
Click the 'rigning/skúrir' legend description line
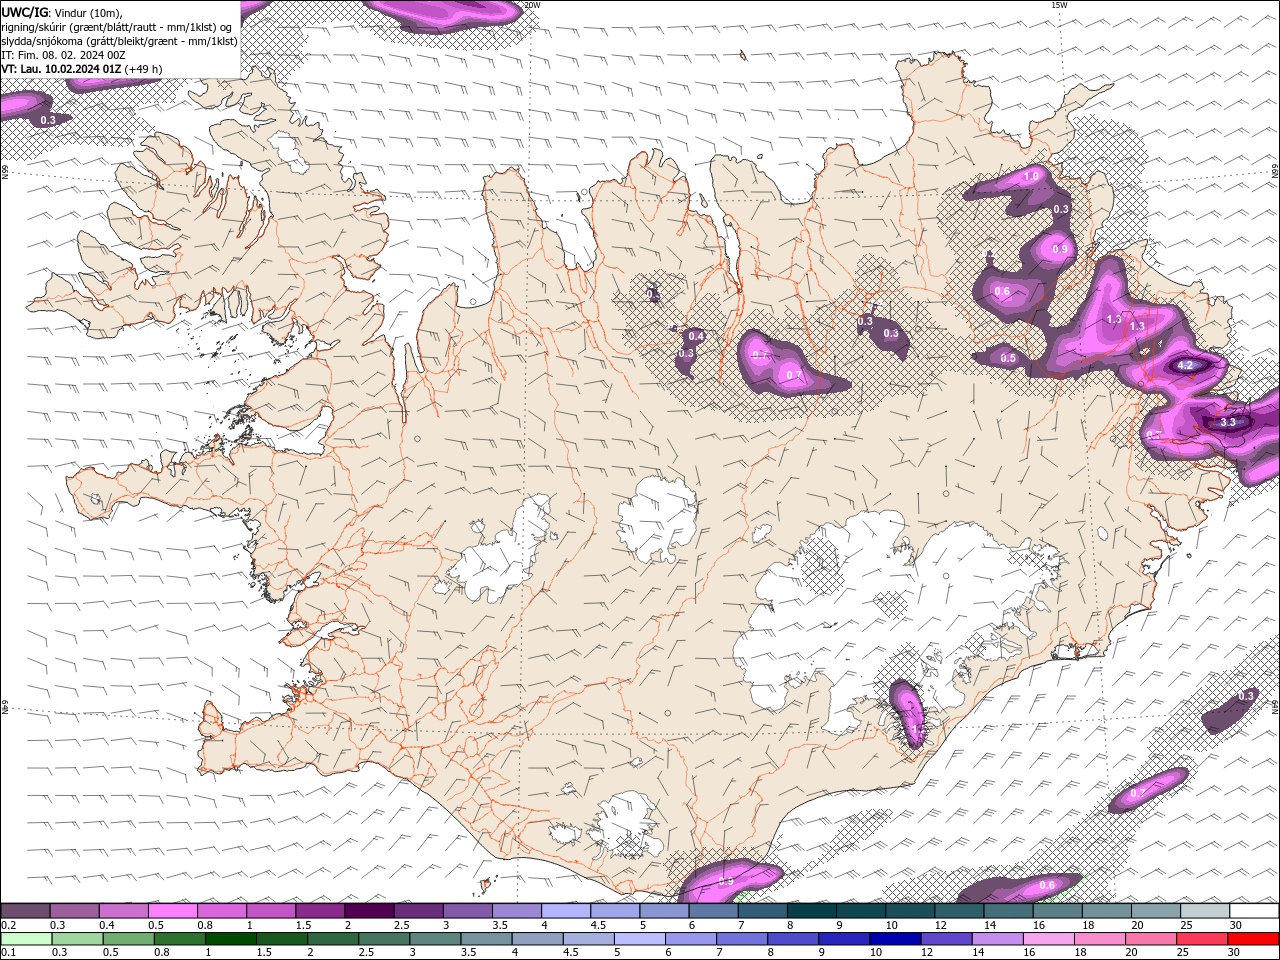[118, 27]
